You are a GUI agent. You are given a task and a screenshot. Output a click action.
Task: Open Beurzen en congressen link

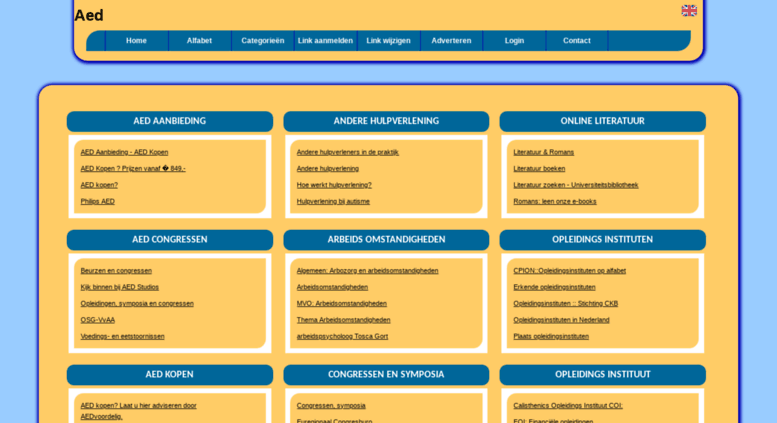(x=116, y=270)
